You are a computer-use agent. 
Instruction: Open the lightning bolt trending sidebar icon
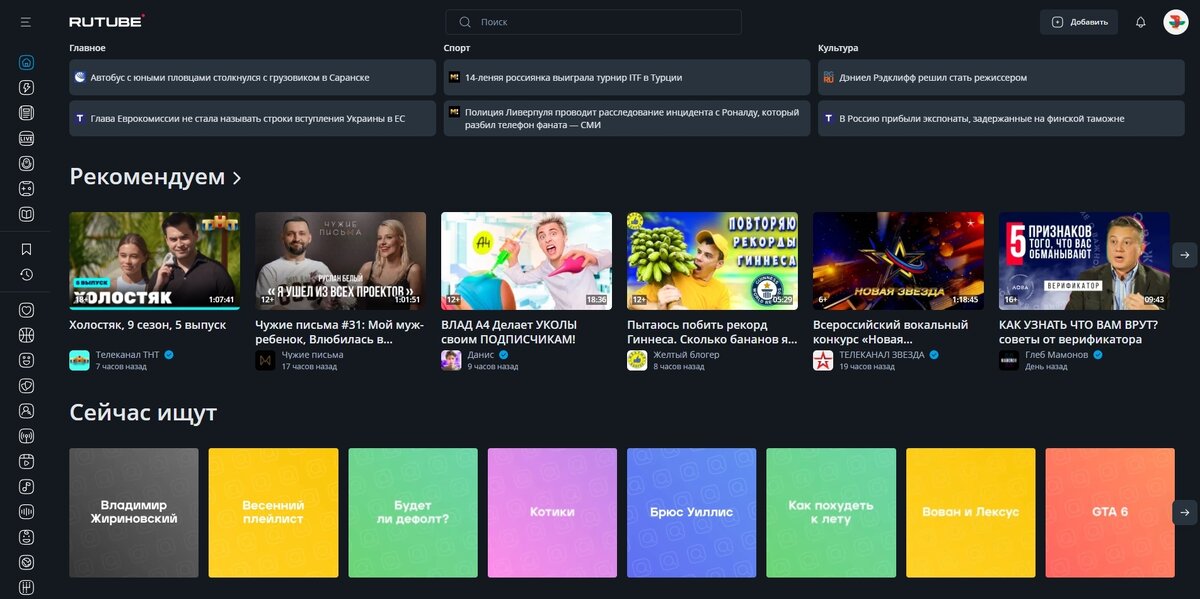[x=26, y=87]
